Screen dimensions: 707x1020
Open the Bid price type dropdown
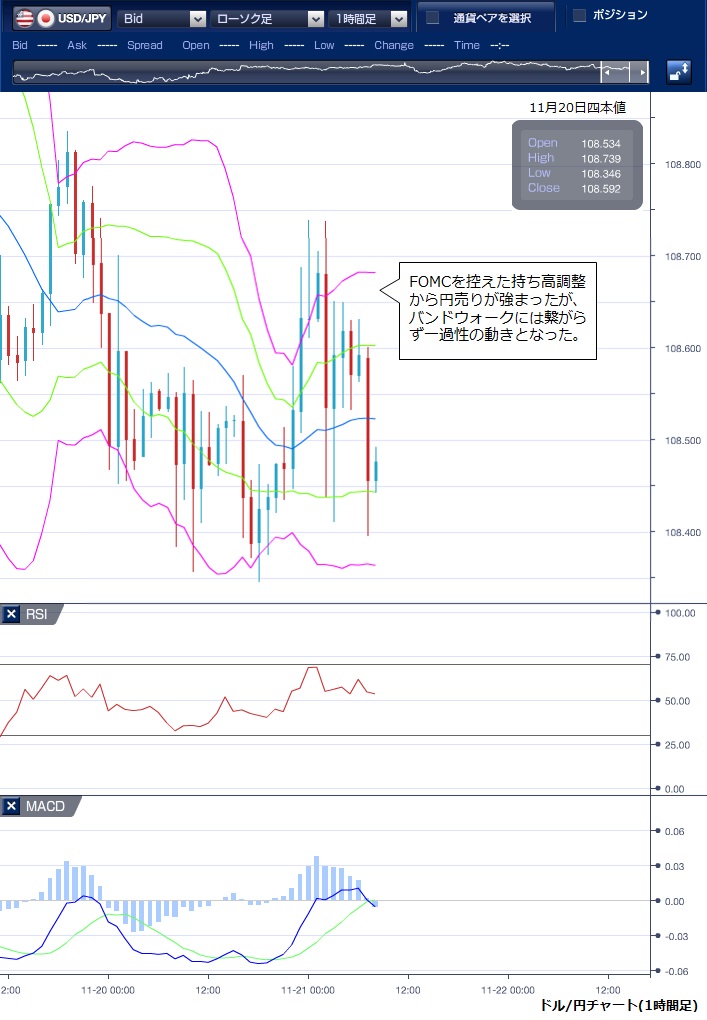pyautogui.click(x=162, y=18)
